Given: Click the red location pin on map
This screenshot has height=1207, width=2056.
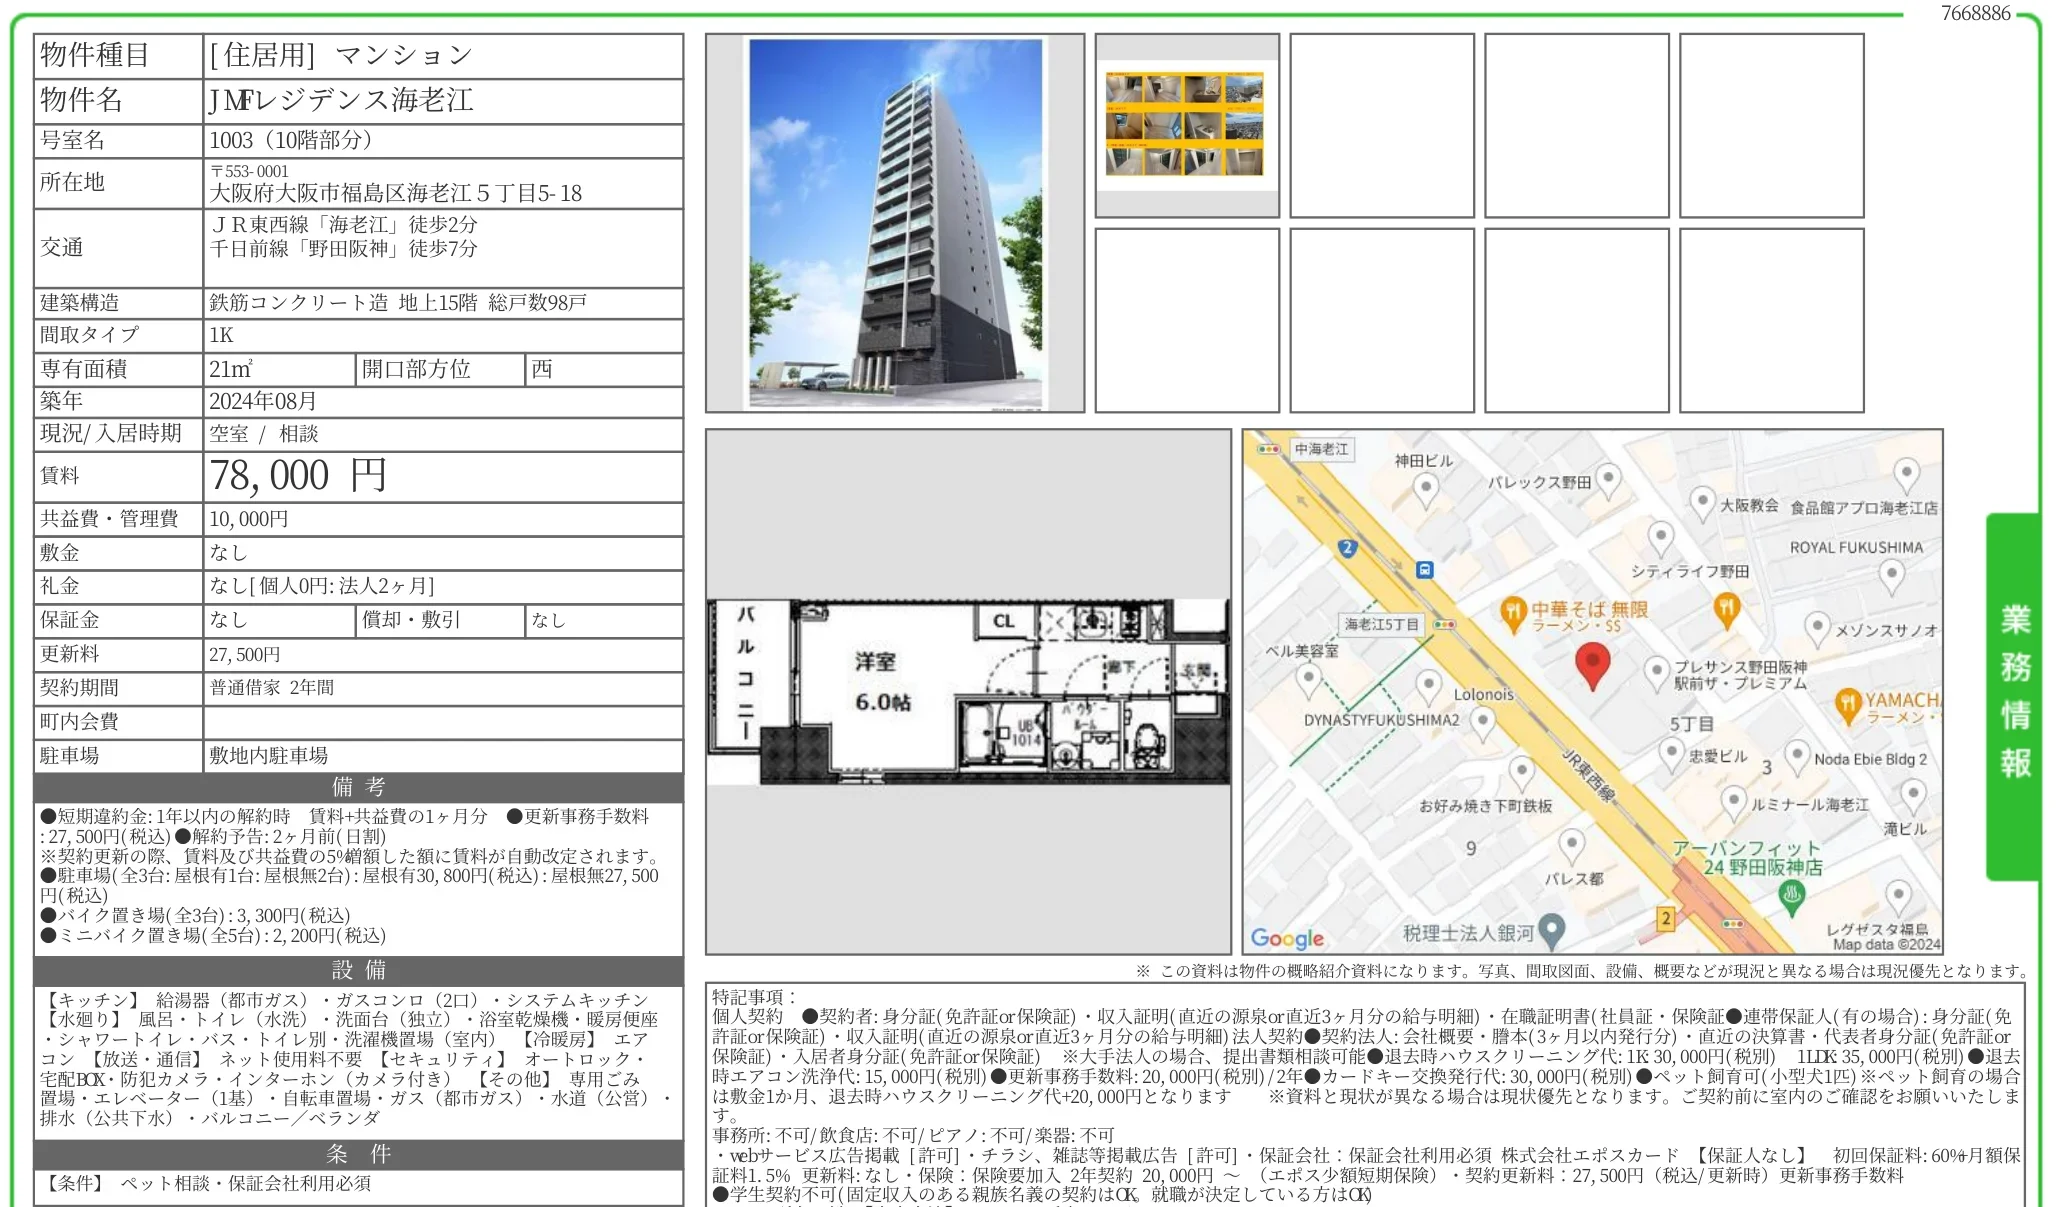Looking at the screenshot, I should (1592, 664).
